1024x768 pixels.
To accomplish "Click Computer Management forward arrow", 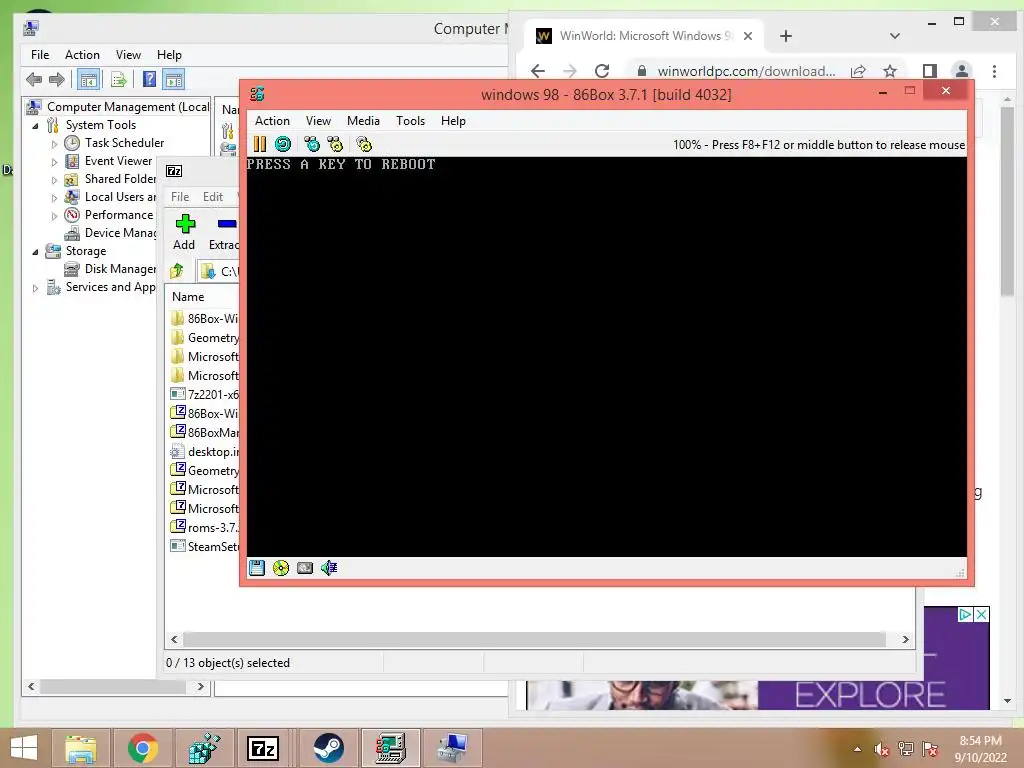I will point(57,80).
